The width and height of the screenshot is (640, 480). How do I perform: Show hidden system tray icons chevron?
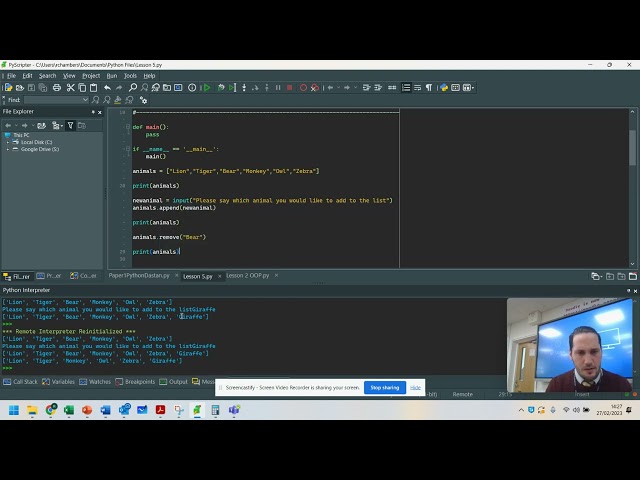(x=521, y=410)
